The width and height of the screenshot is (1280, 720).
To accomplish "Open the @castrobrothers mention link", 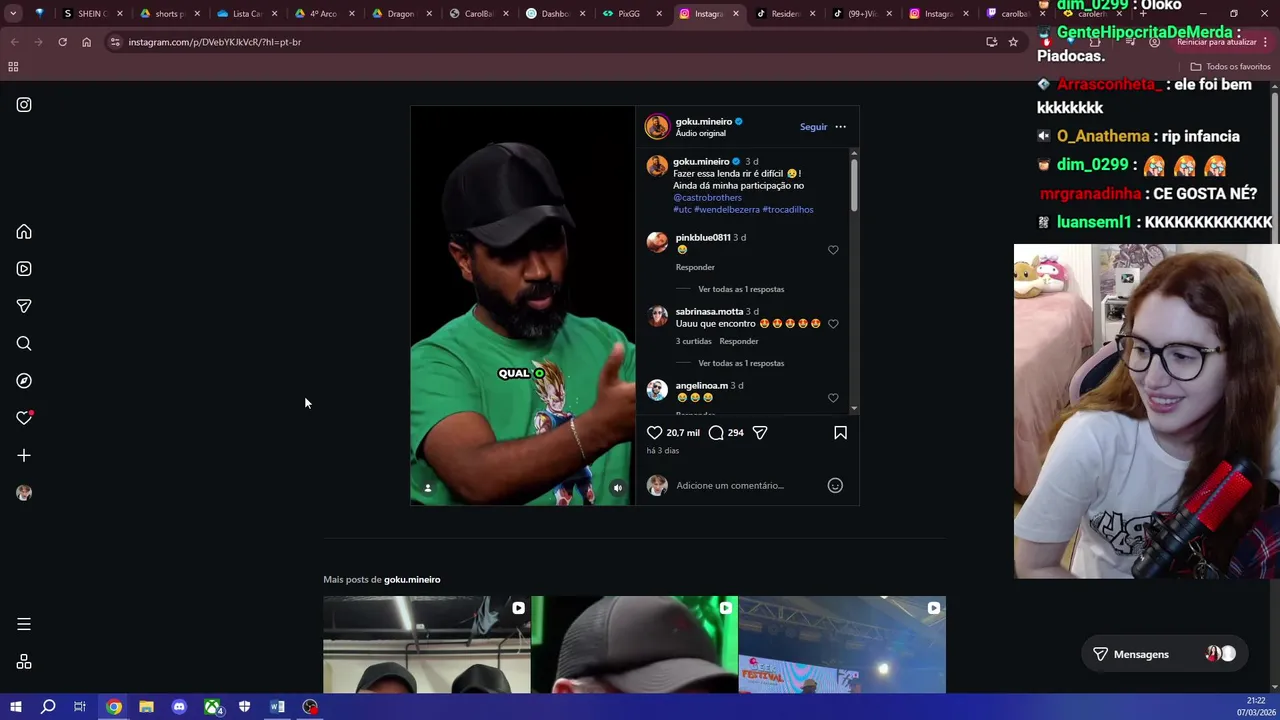I will click(x=707, y=198).
